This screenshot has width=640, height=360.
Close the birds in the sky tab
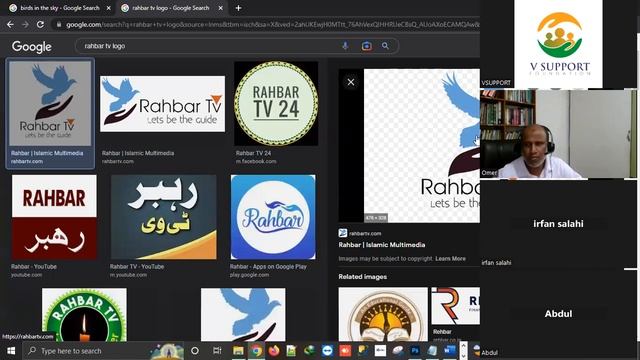tap(109, 8)
